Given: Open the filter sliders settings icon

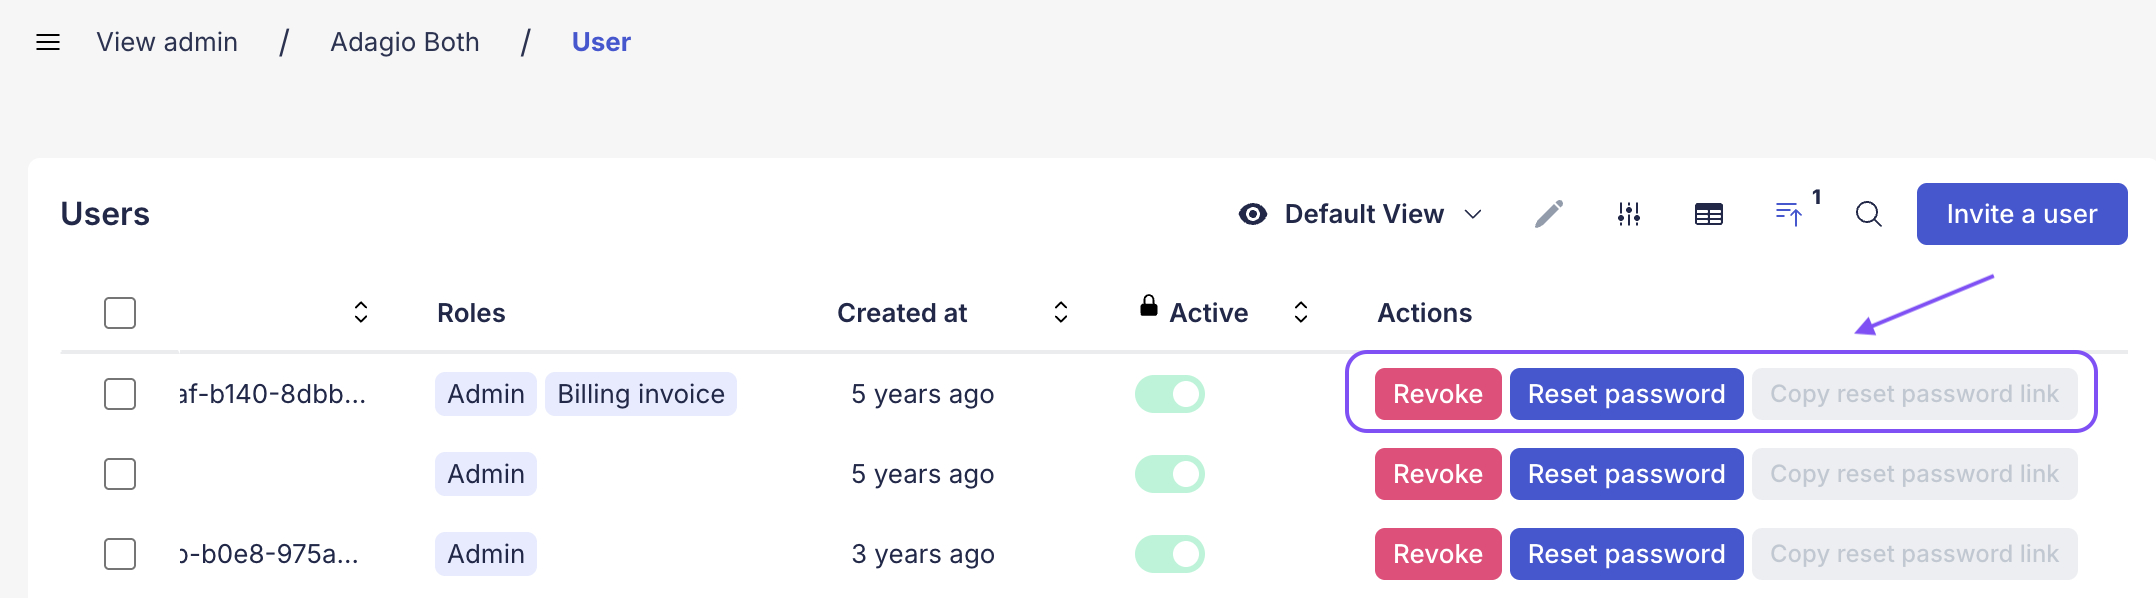Looking at the screenshot, I should pos(1628,214).
